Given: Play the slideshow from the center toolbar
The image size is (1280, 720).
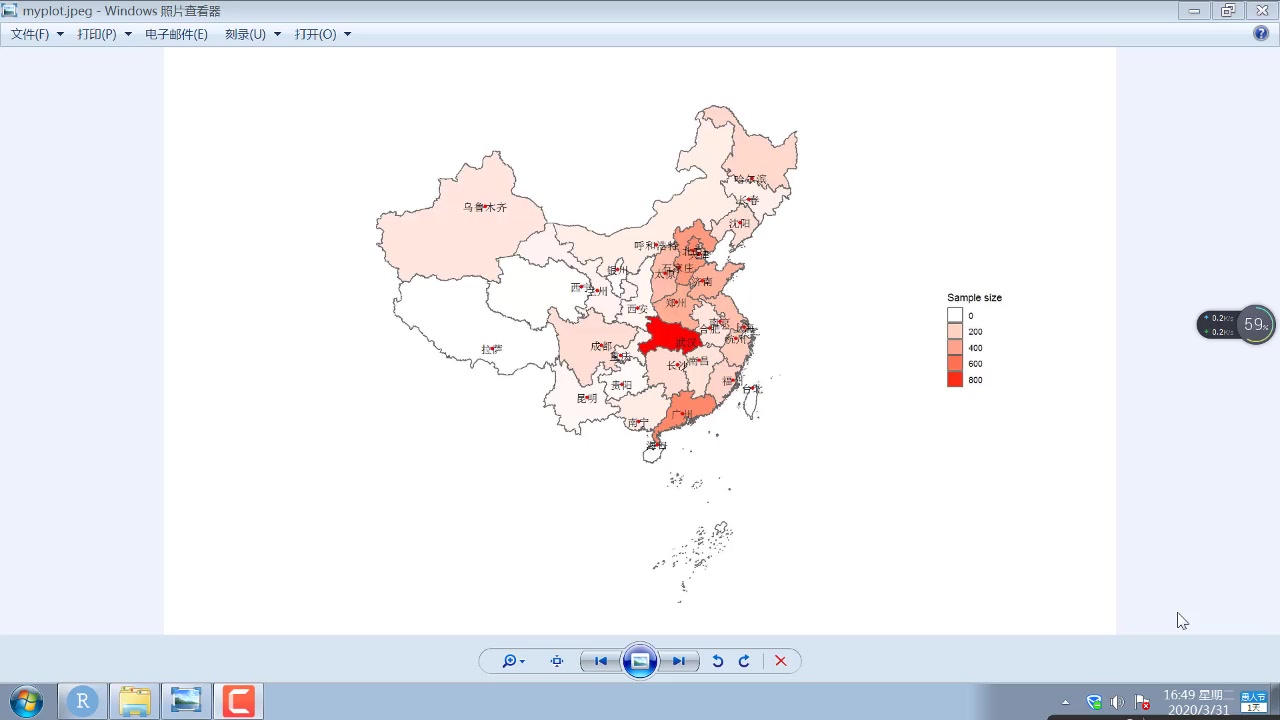Looking at the screenshot, I should pos(640,660).
